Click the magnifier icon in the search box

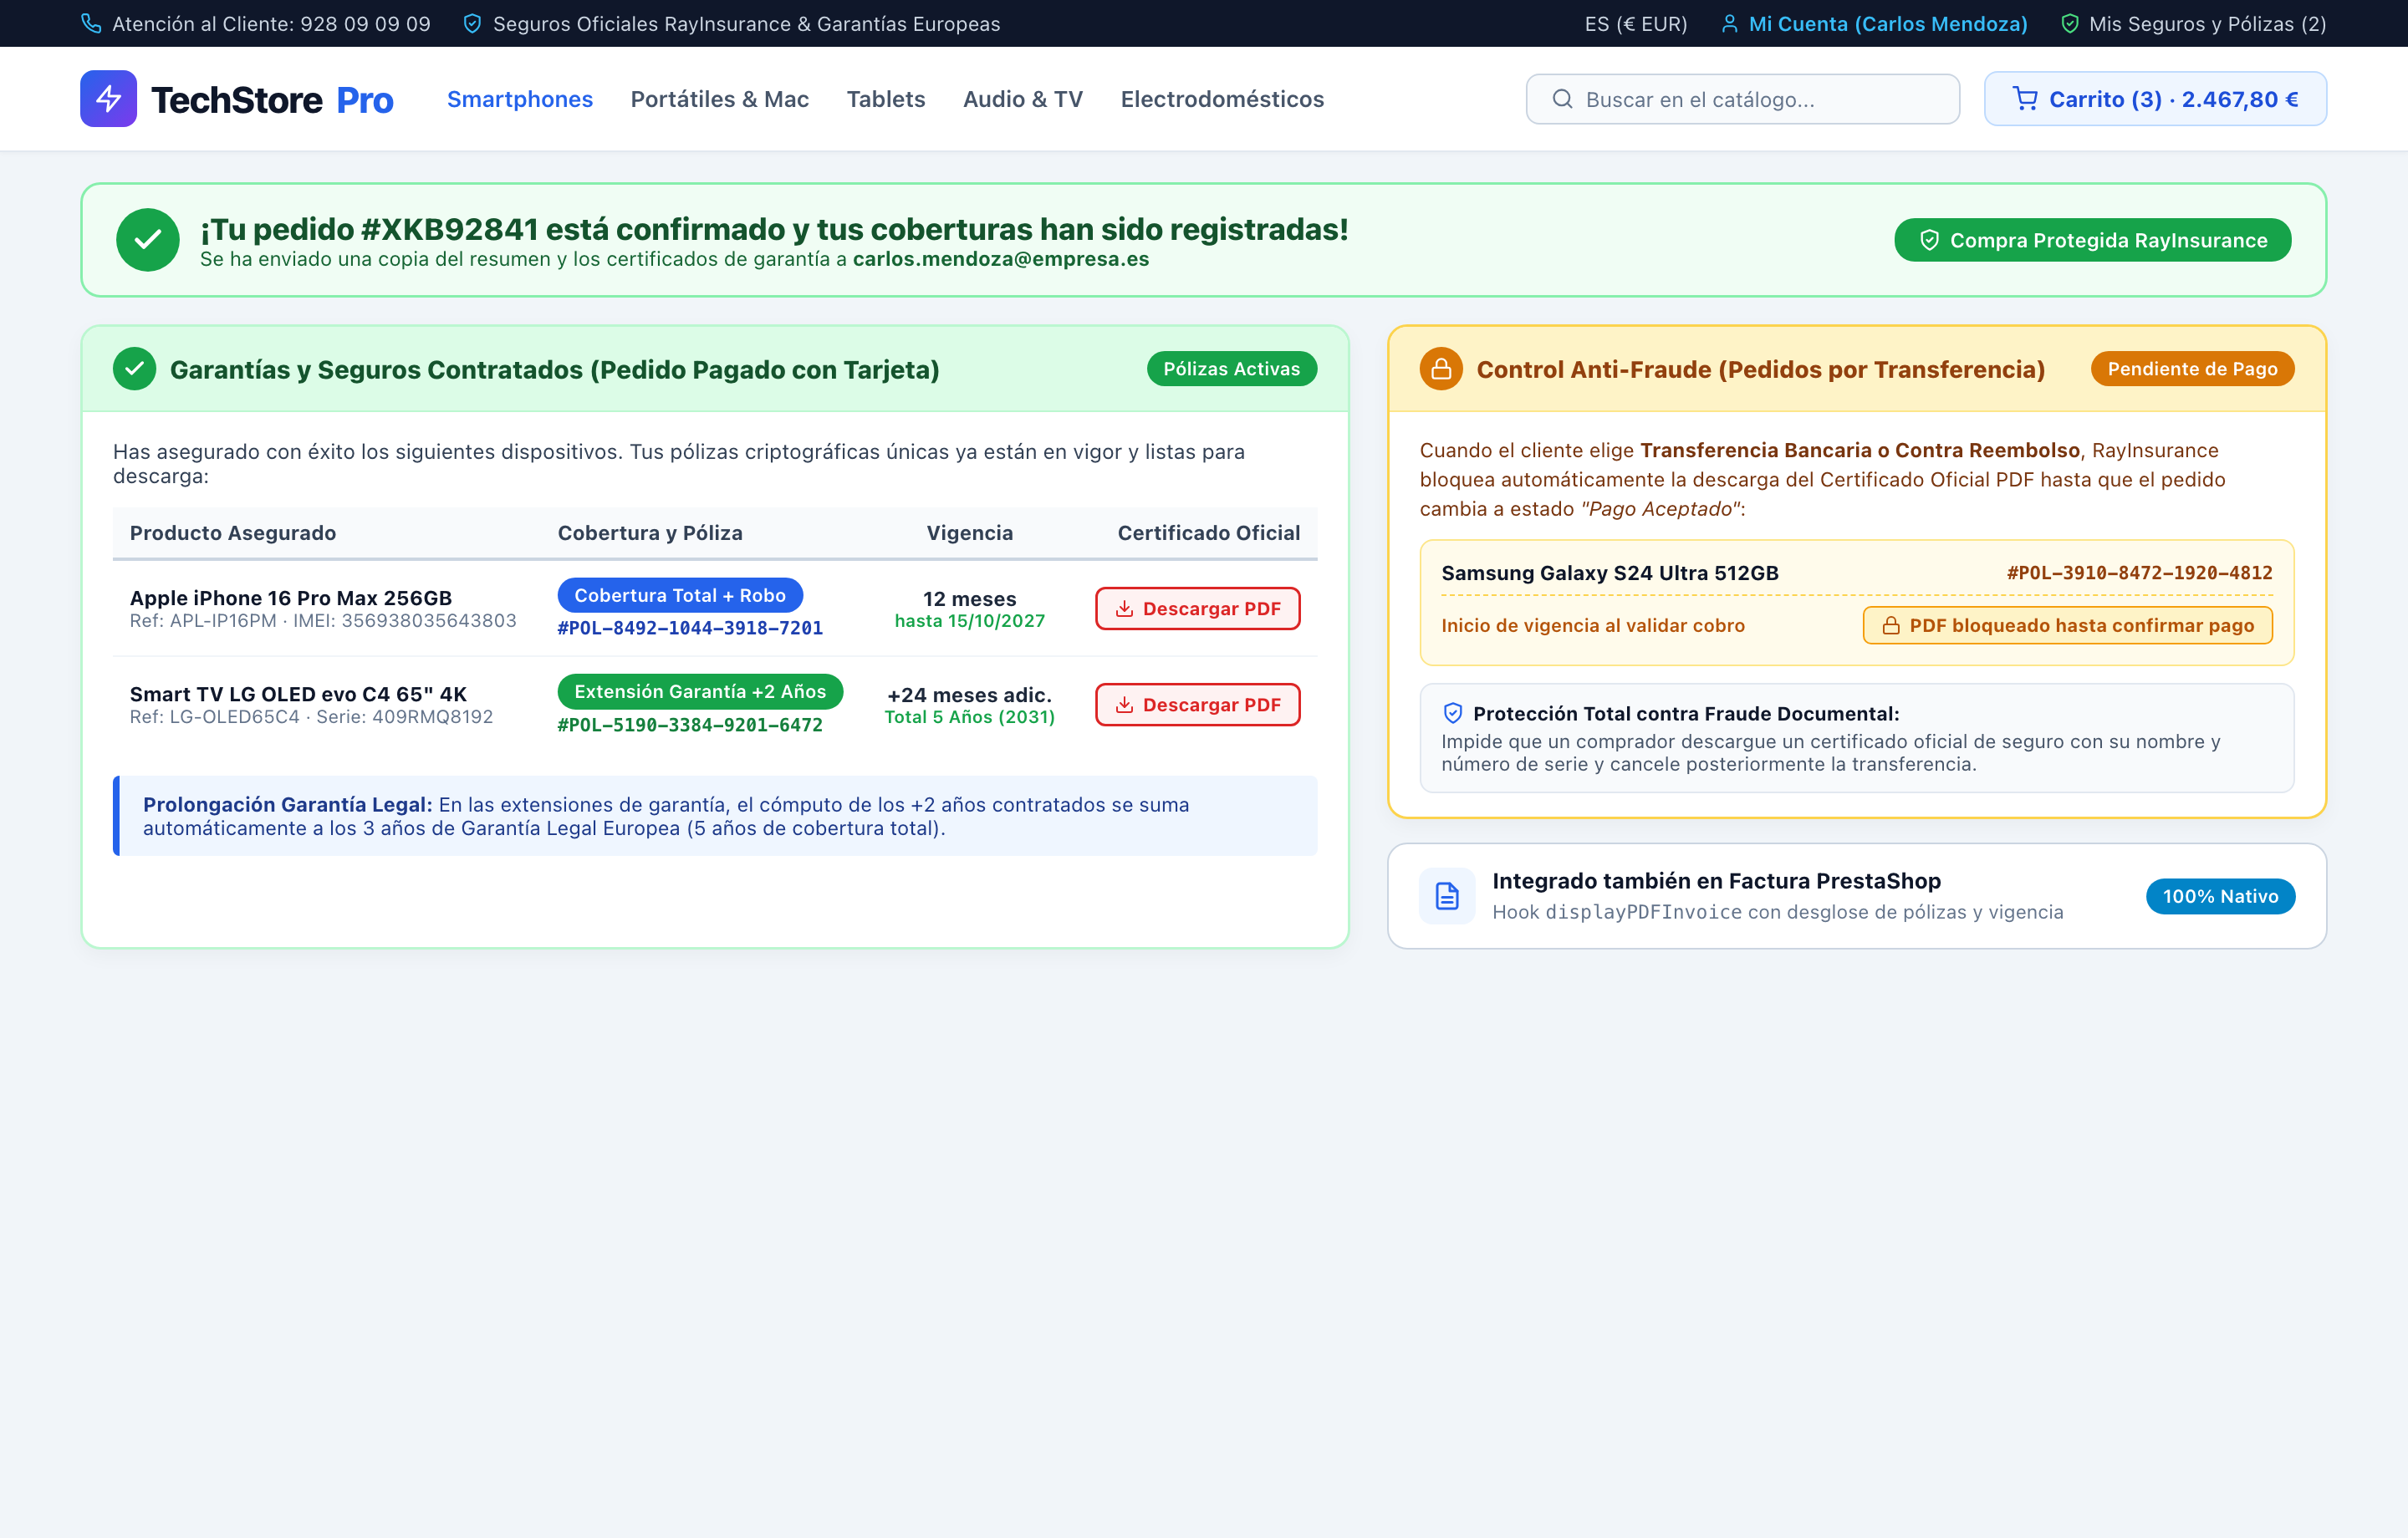point(1562,99)
